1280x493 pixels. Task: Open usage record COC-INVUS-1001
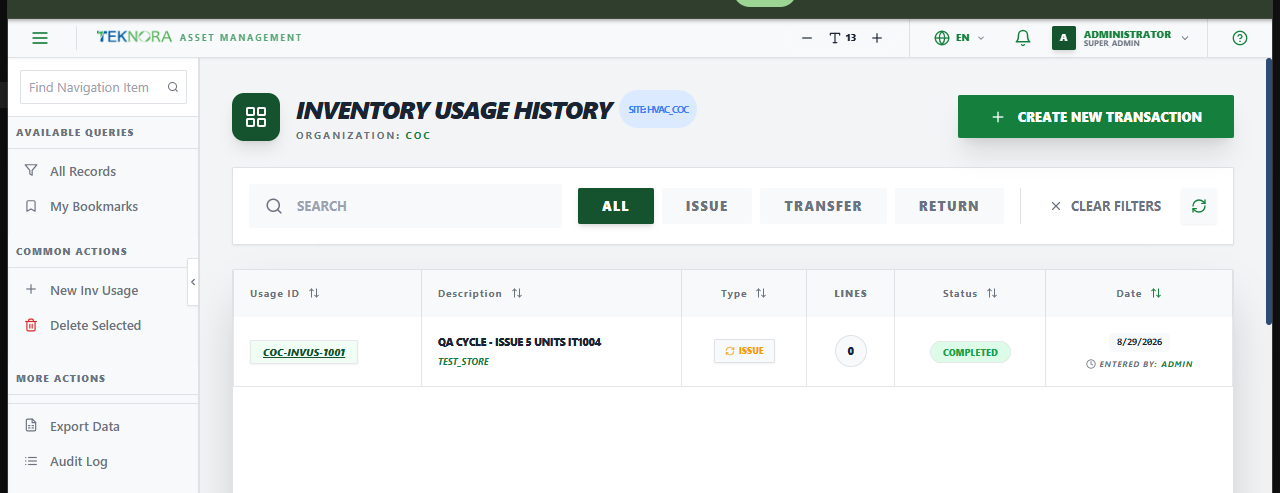tap(304, 352)
